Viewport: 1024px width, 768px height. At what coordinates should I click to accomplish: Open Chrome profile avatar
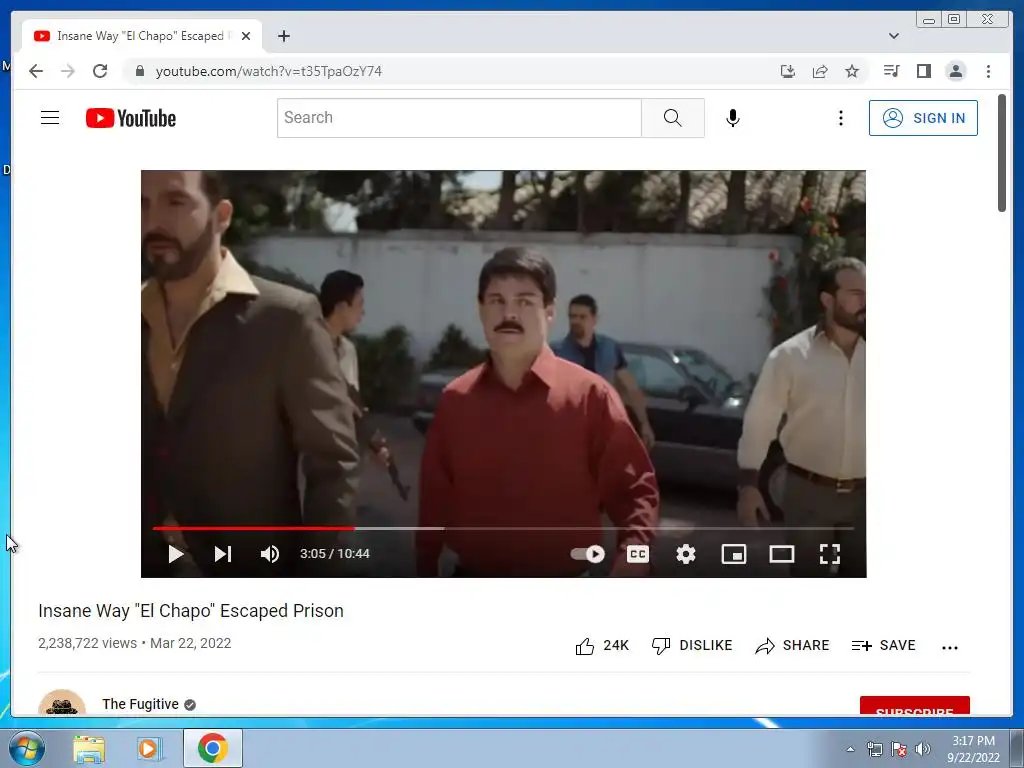click(x=955, y=71)
